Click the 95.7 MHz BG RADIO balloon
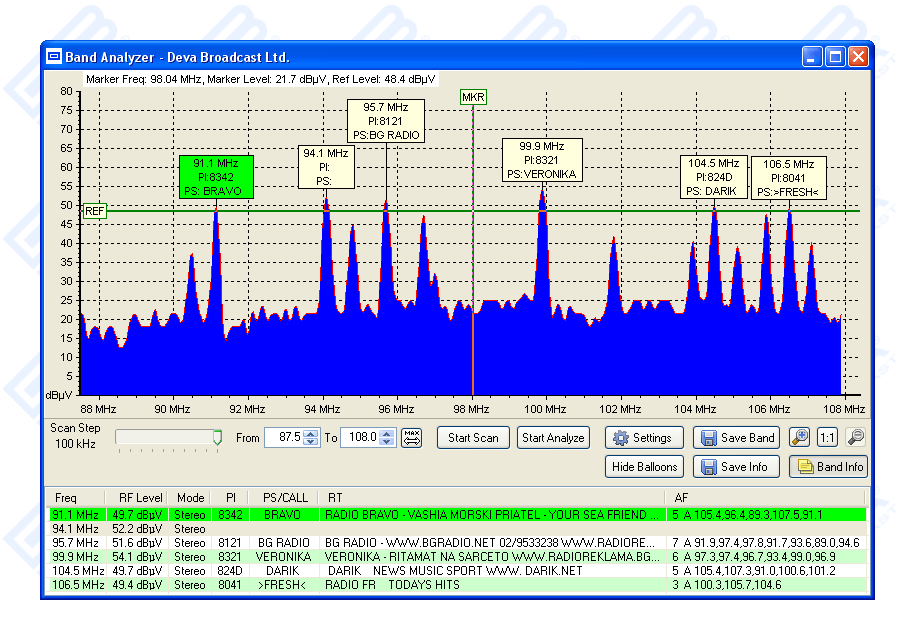Image resolution: width=915 pixels, height=640 pixels. tap(386, 120)
